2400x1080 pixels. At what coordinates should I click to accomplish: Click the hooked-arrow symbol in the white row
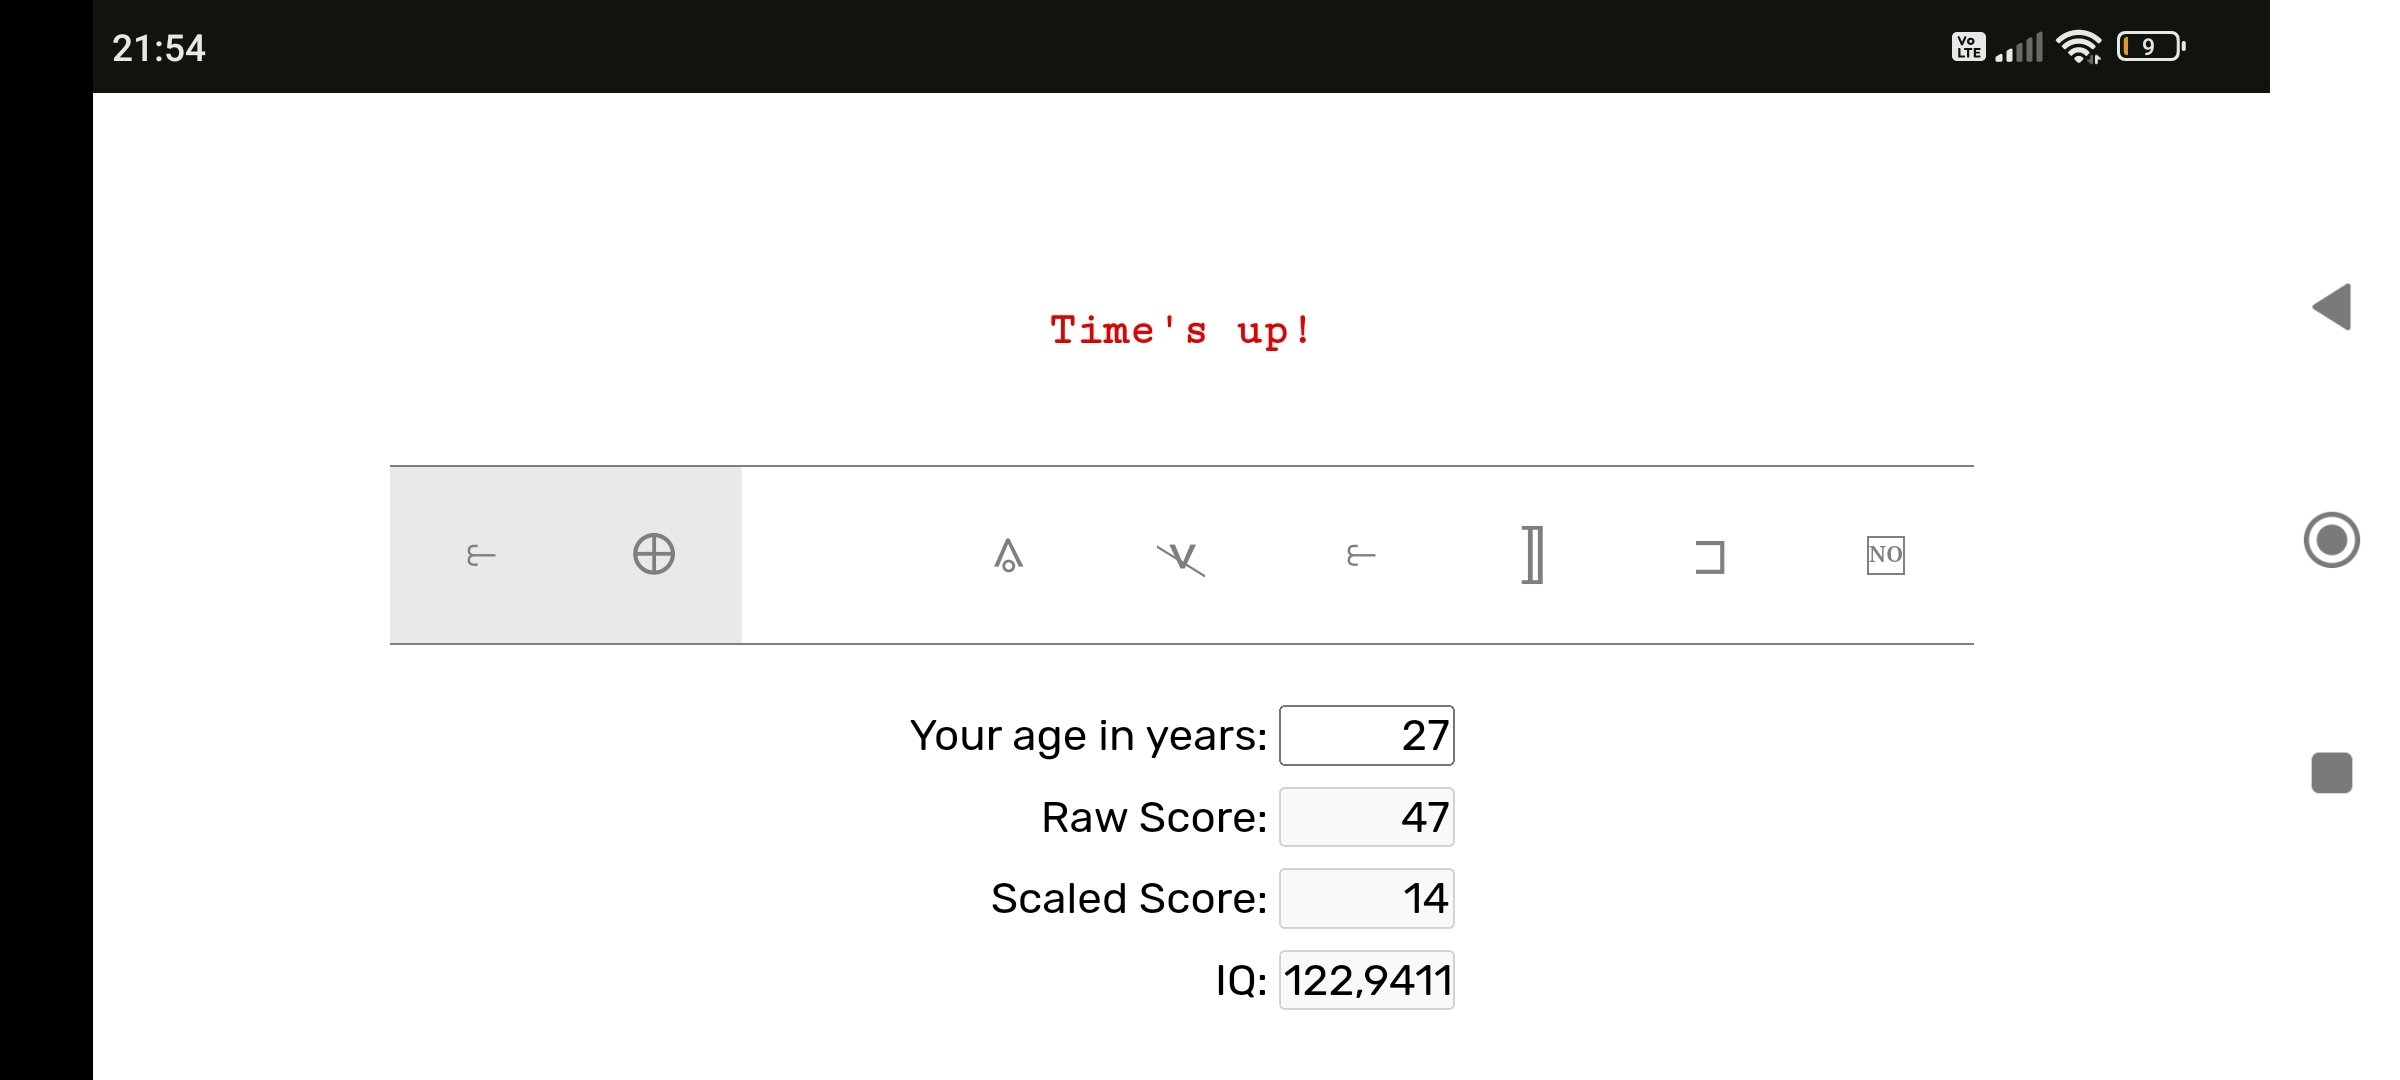point(1361,555)
